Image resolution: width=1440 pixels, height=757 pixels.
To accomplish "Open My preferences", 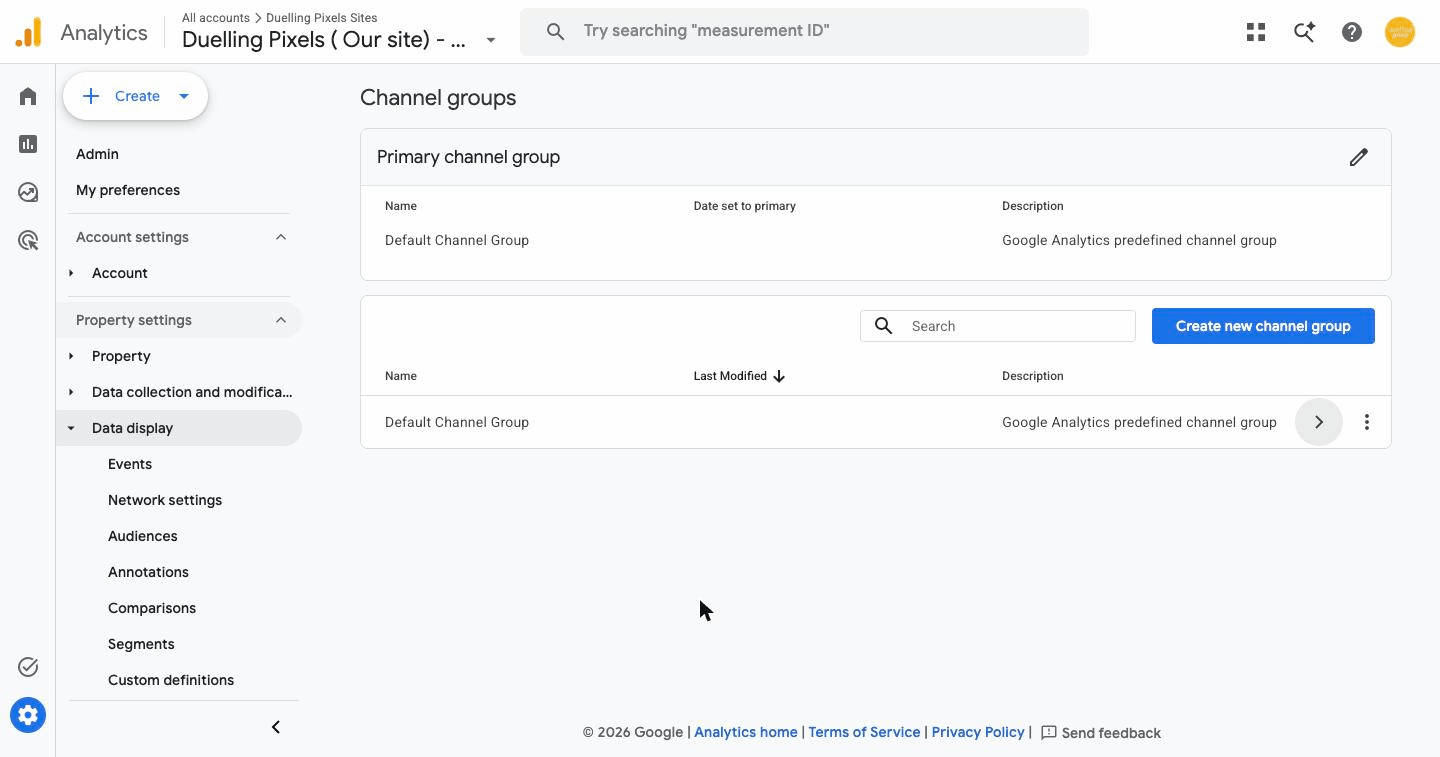I will [128, 190].
